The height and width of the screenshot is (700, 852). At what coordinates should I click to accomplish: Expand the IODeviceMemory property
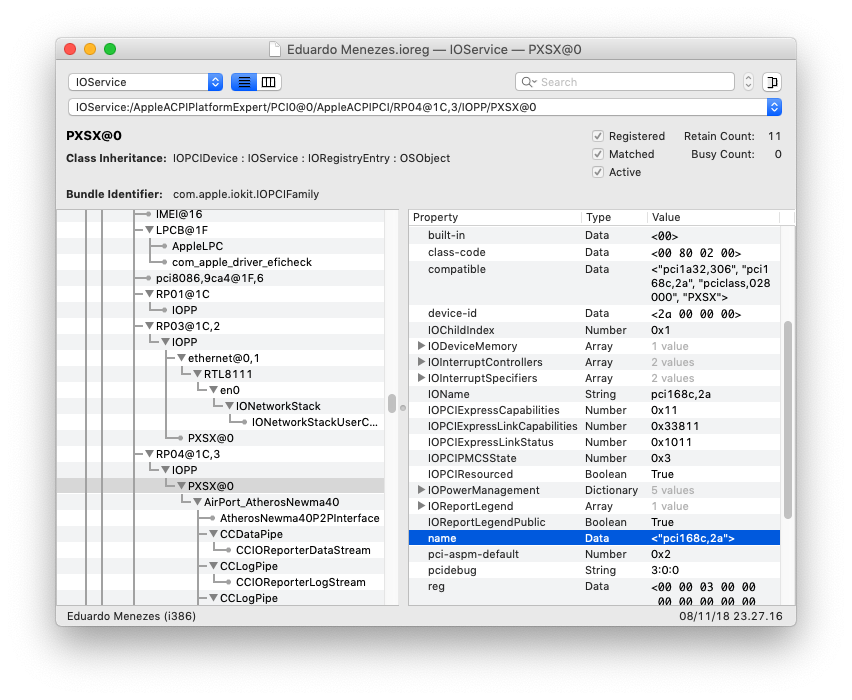point(421,346)
